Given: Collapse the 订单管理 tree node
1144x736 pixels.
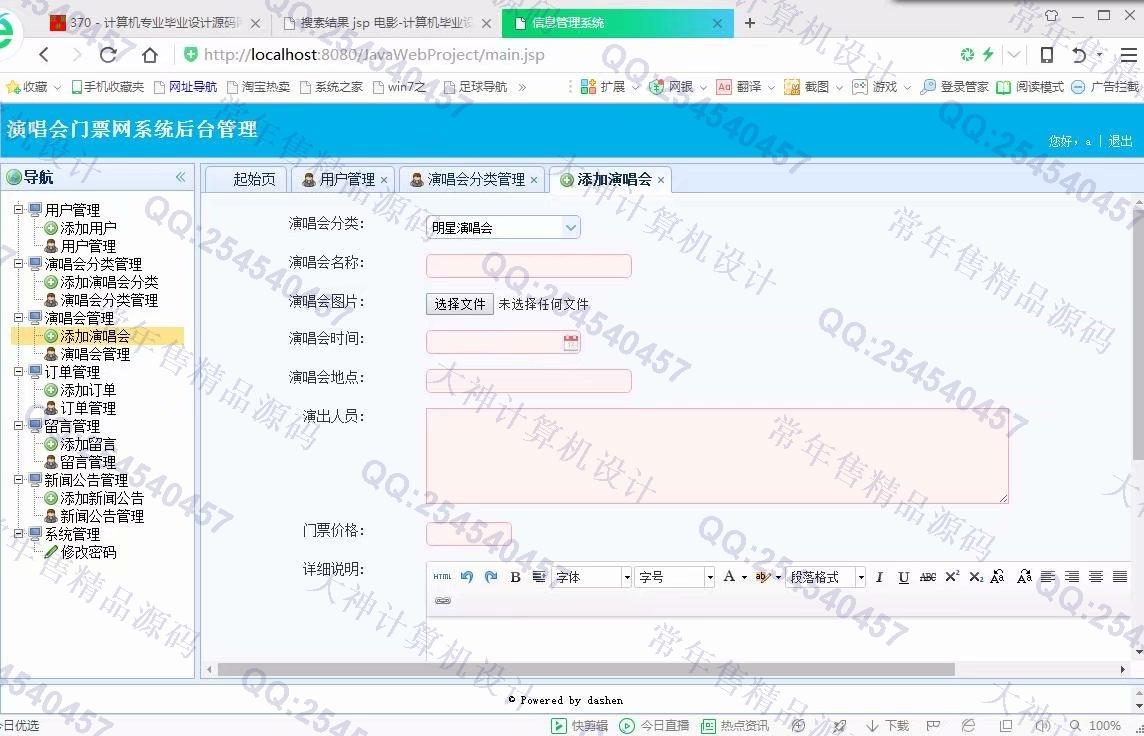Looking at the screenshot, I should pyautogui.click(x=19, y=372).
